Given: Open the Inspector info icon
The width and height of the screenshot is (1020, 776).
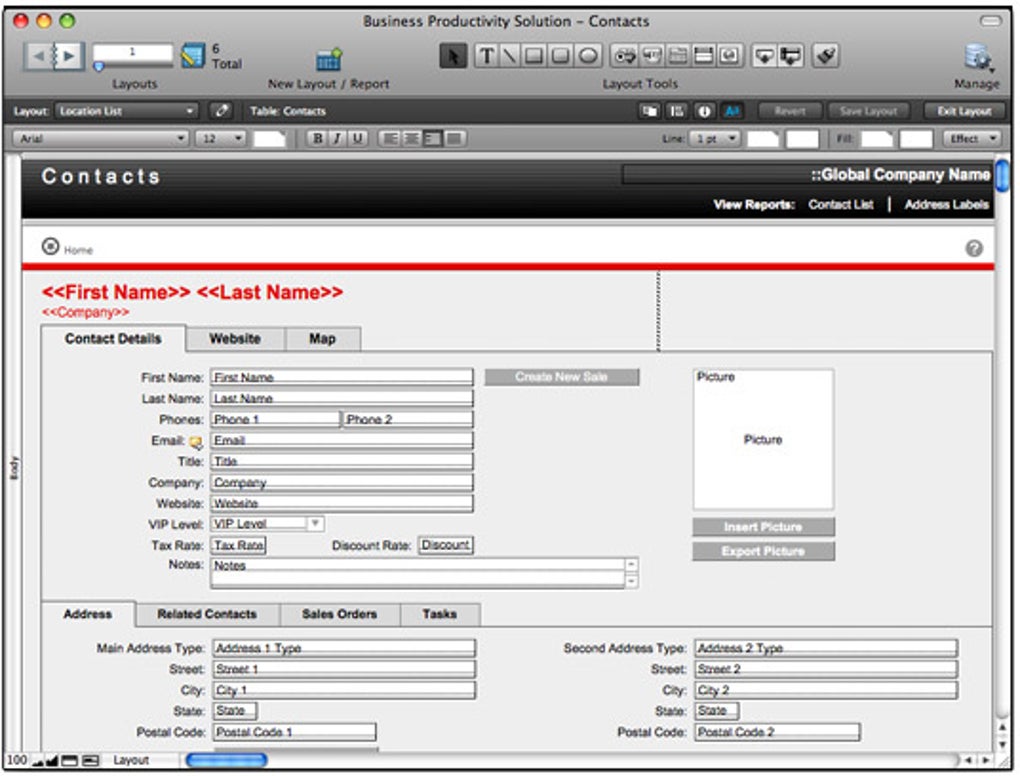Looking at the screenshot, I should pos(704,111).
